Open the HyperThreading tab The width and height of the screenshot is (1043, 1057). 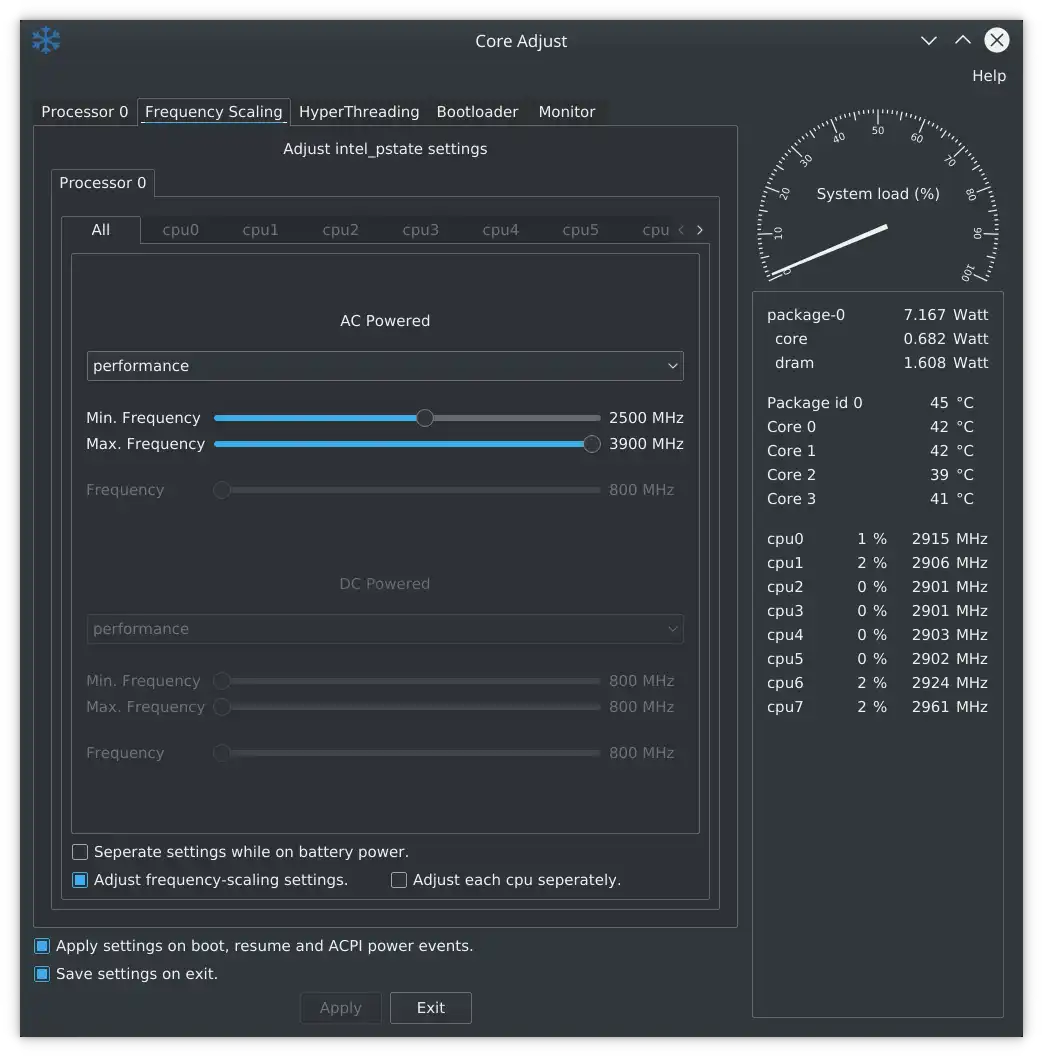click(x=359, y=112)
